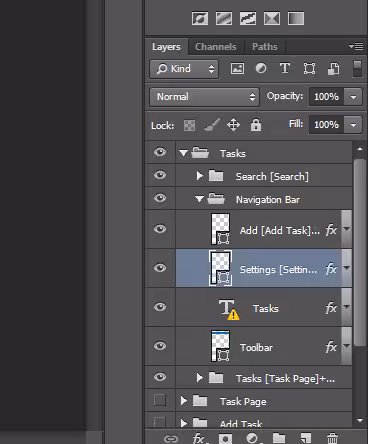Open the add layer style fx menu

[199, 438]
